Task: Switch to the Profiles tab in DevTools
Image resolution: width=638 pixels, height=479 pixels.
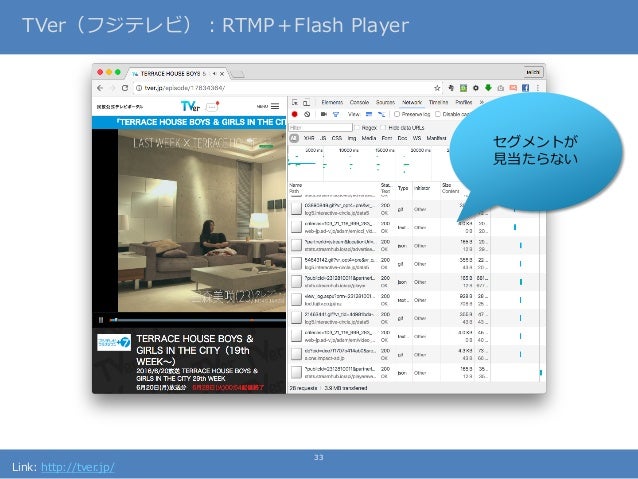Action: point(464,102)
